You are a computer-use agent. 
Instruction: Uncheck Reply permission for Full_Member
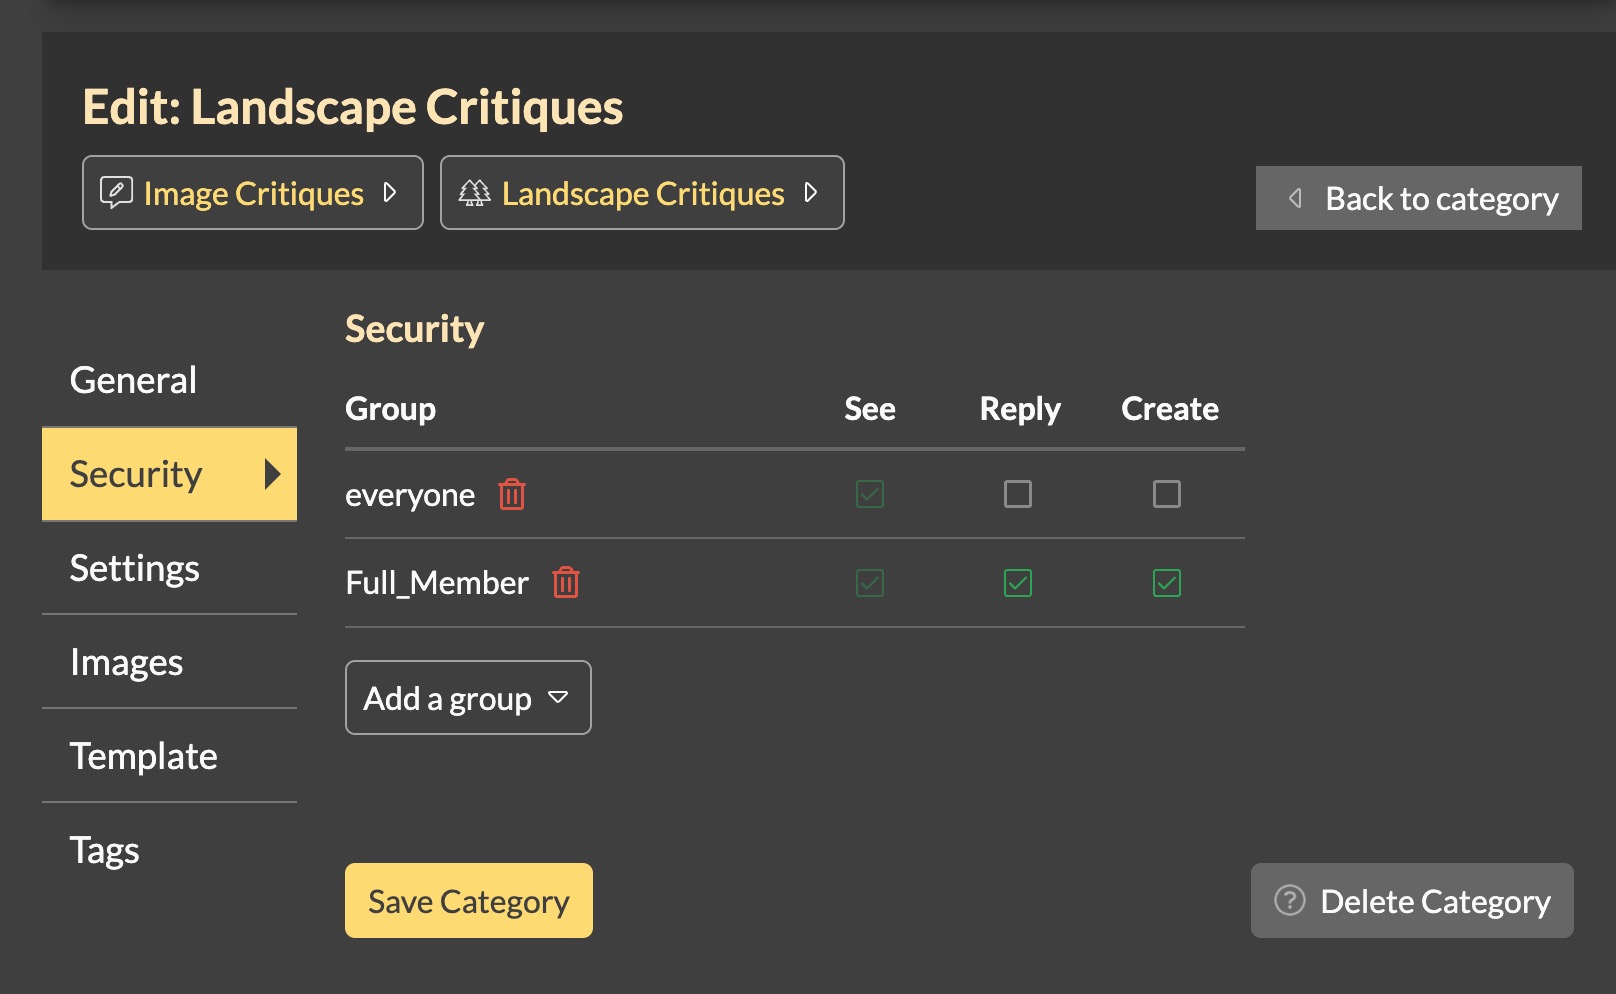tap(1018, 583)
